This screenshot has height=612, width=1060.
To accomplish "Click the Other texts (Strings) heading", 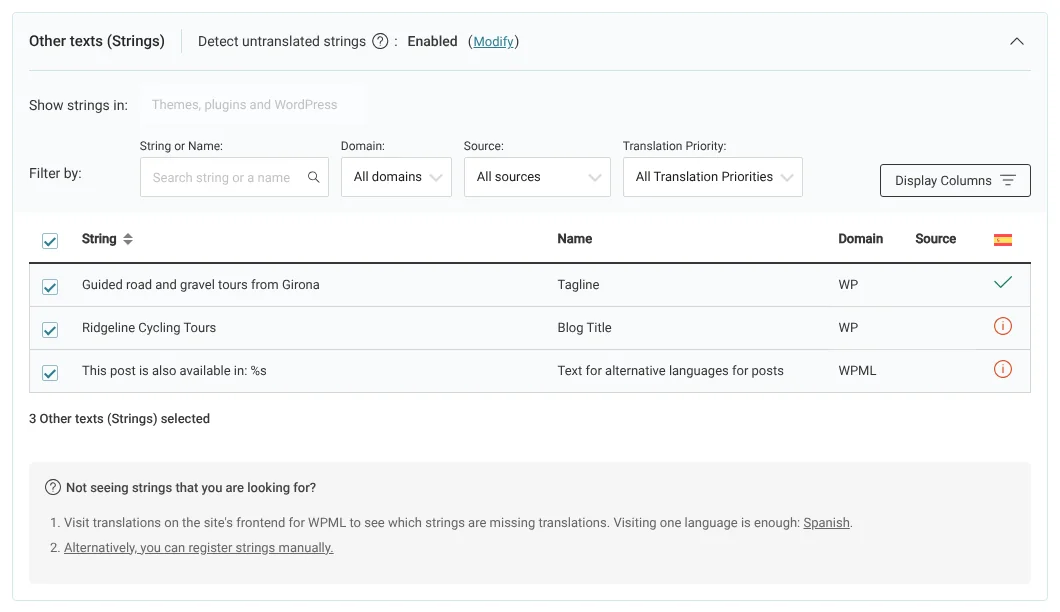I will [x=97, y=41].
